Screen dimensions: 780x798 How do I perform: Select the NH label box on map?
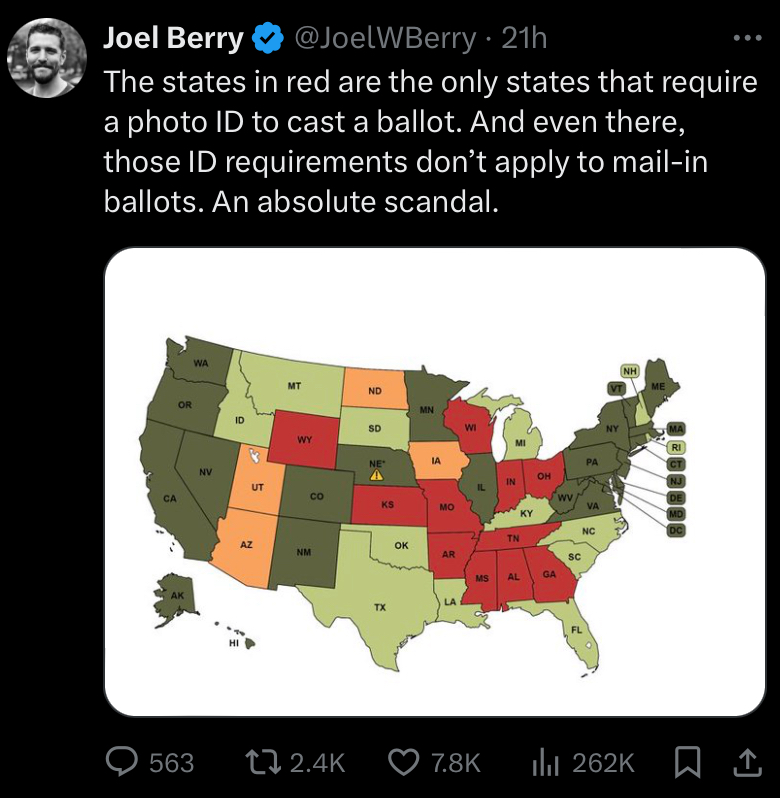point(630,371)
